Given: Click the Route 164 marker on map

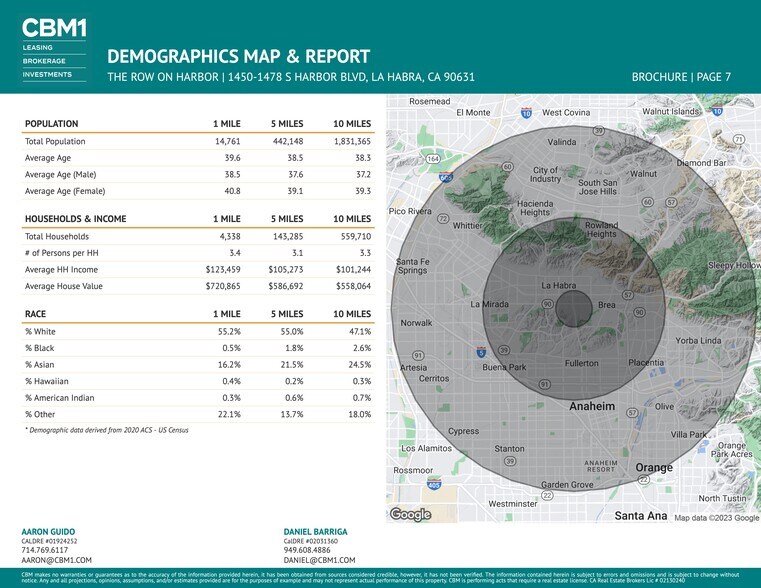Looking at the screenshot, I should tap(433, 159).
